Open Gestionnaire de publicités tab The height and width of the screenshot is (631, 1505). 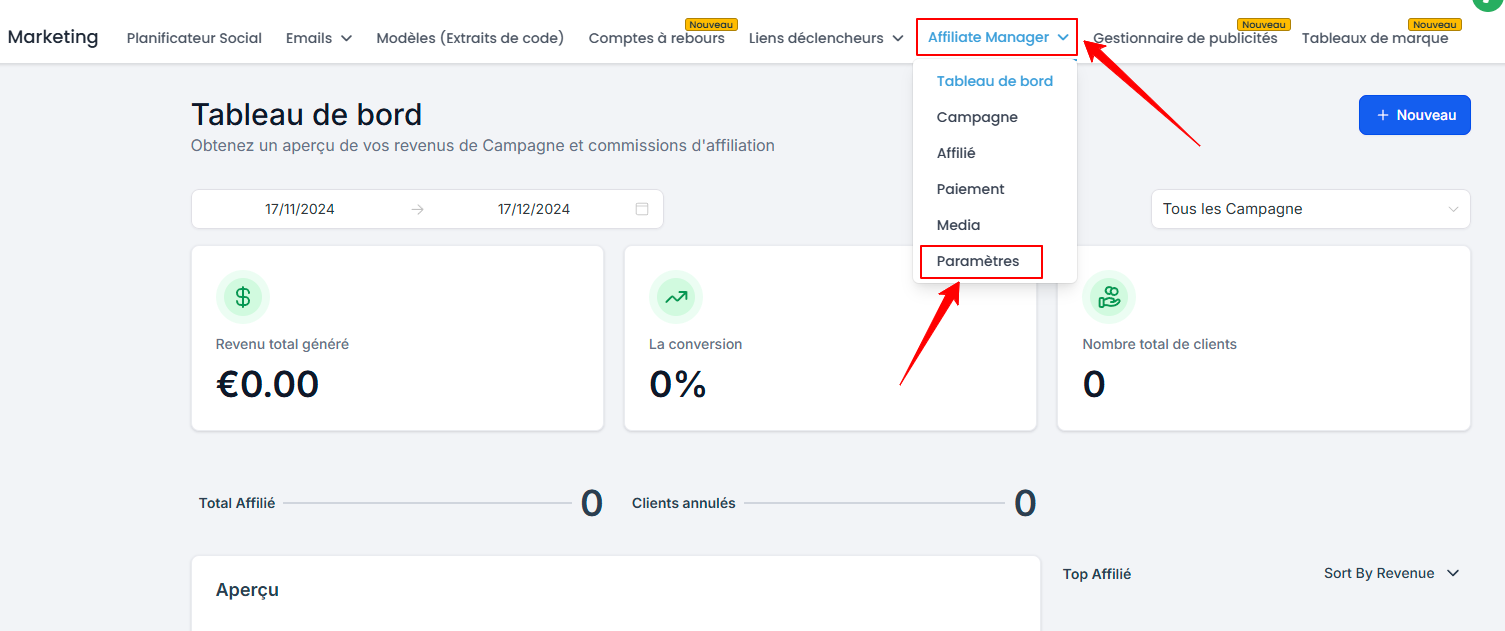tap(1185, 38)
